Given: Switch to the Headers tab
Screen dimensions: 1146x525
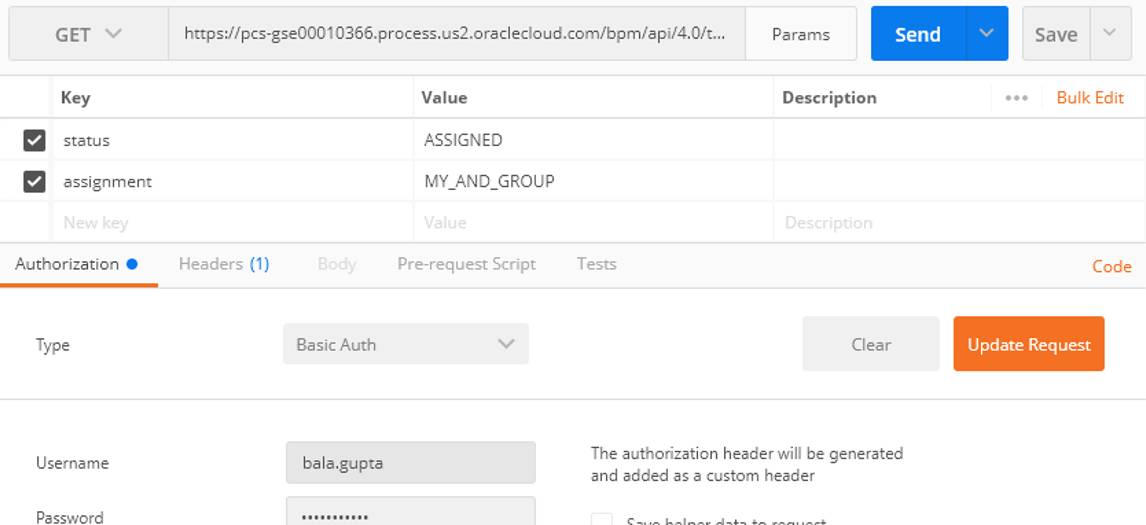Looking at the screenshot, I should tap(223, 264).
